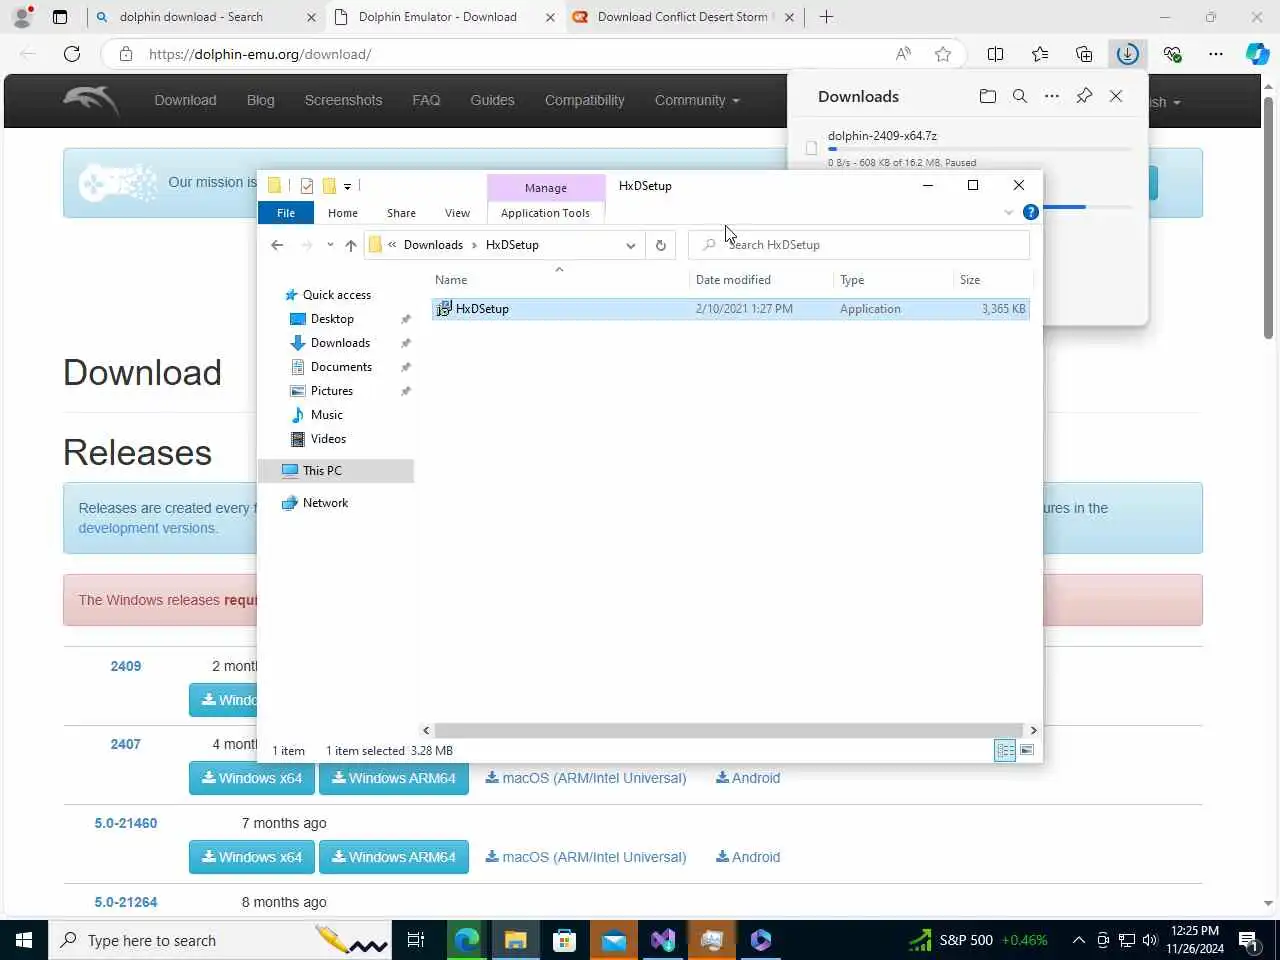Go back in File Explorer
The width and height of the screenshot is (1280, 960).
(x=277, y=245)
